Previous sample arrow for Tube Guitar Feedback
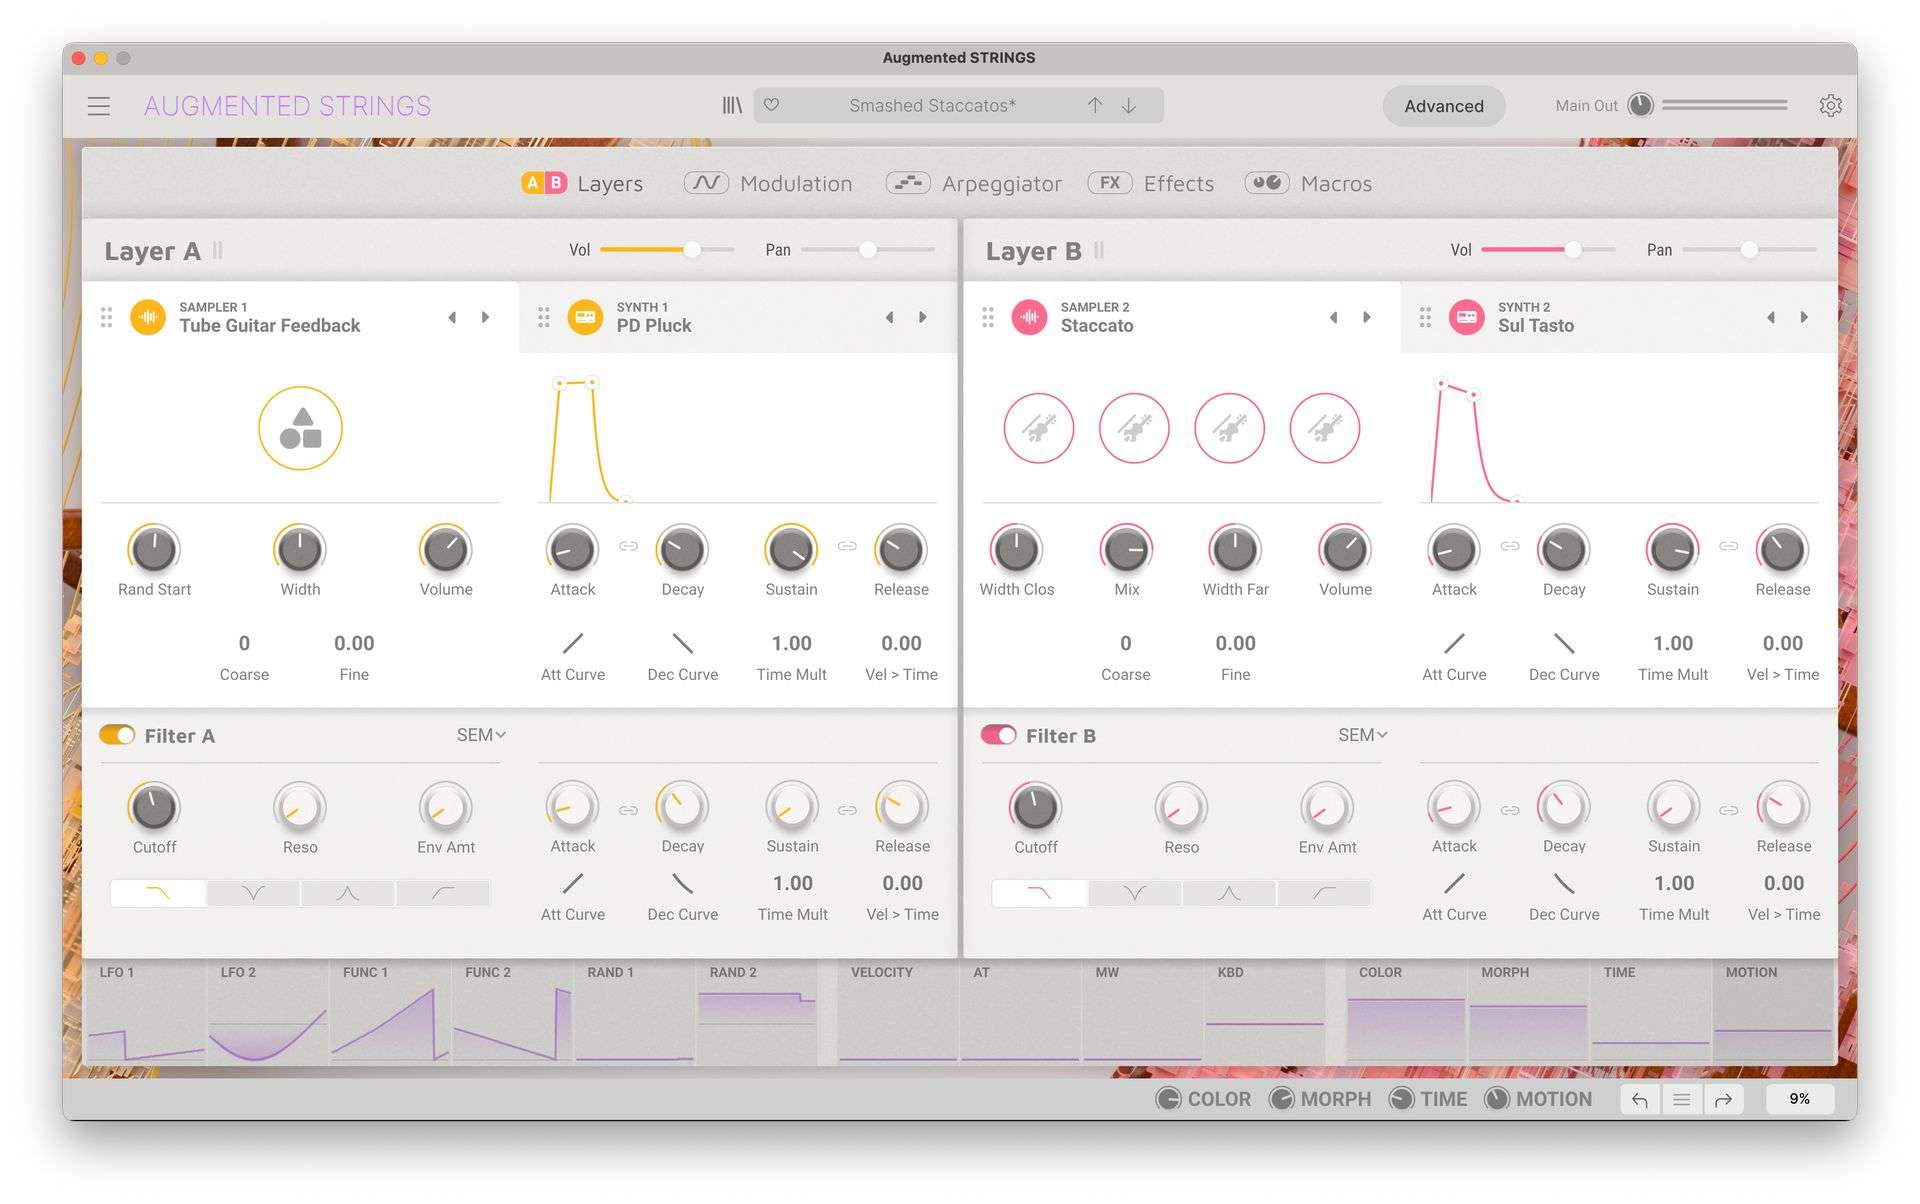1920x1204 pixels. [452, 318]
